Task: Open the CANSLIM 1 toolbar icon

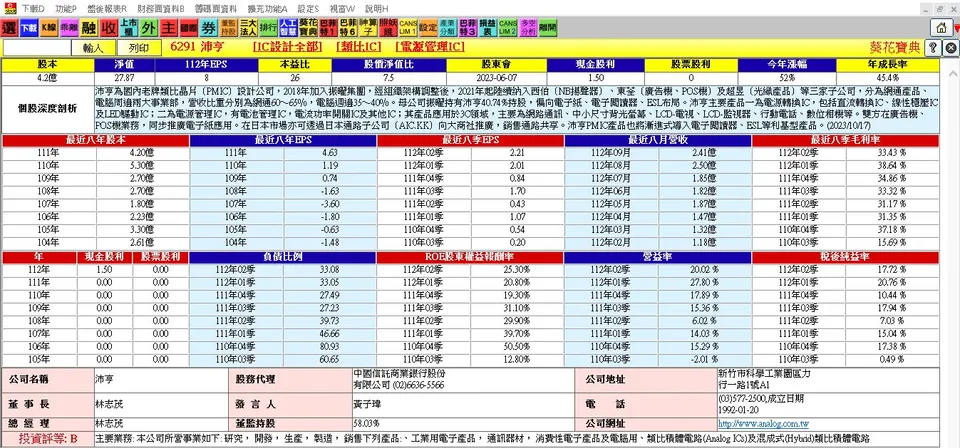Action: click(x=408, y=28)
